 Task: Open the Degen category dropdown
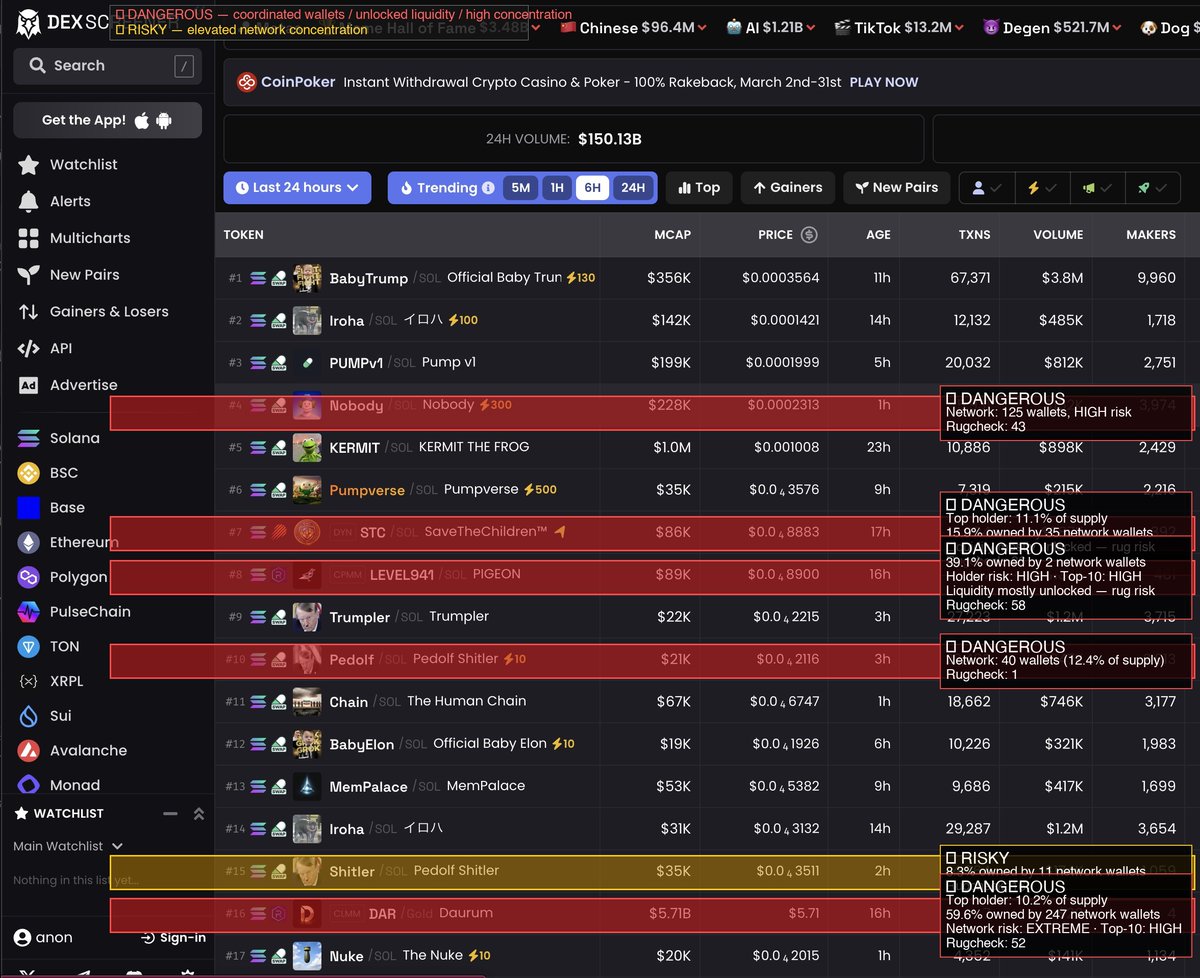pyautogui.click(x=1052, y=28)
